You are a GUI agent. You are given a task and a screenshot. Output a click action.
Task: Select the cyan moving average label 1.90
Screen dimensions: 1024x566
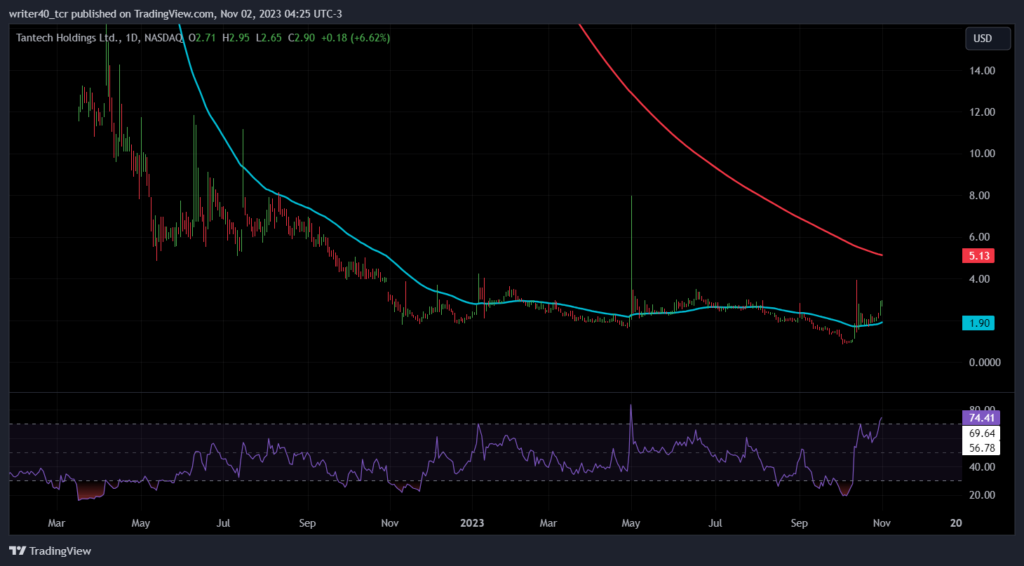point(978,323)
